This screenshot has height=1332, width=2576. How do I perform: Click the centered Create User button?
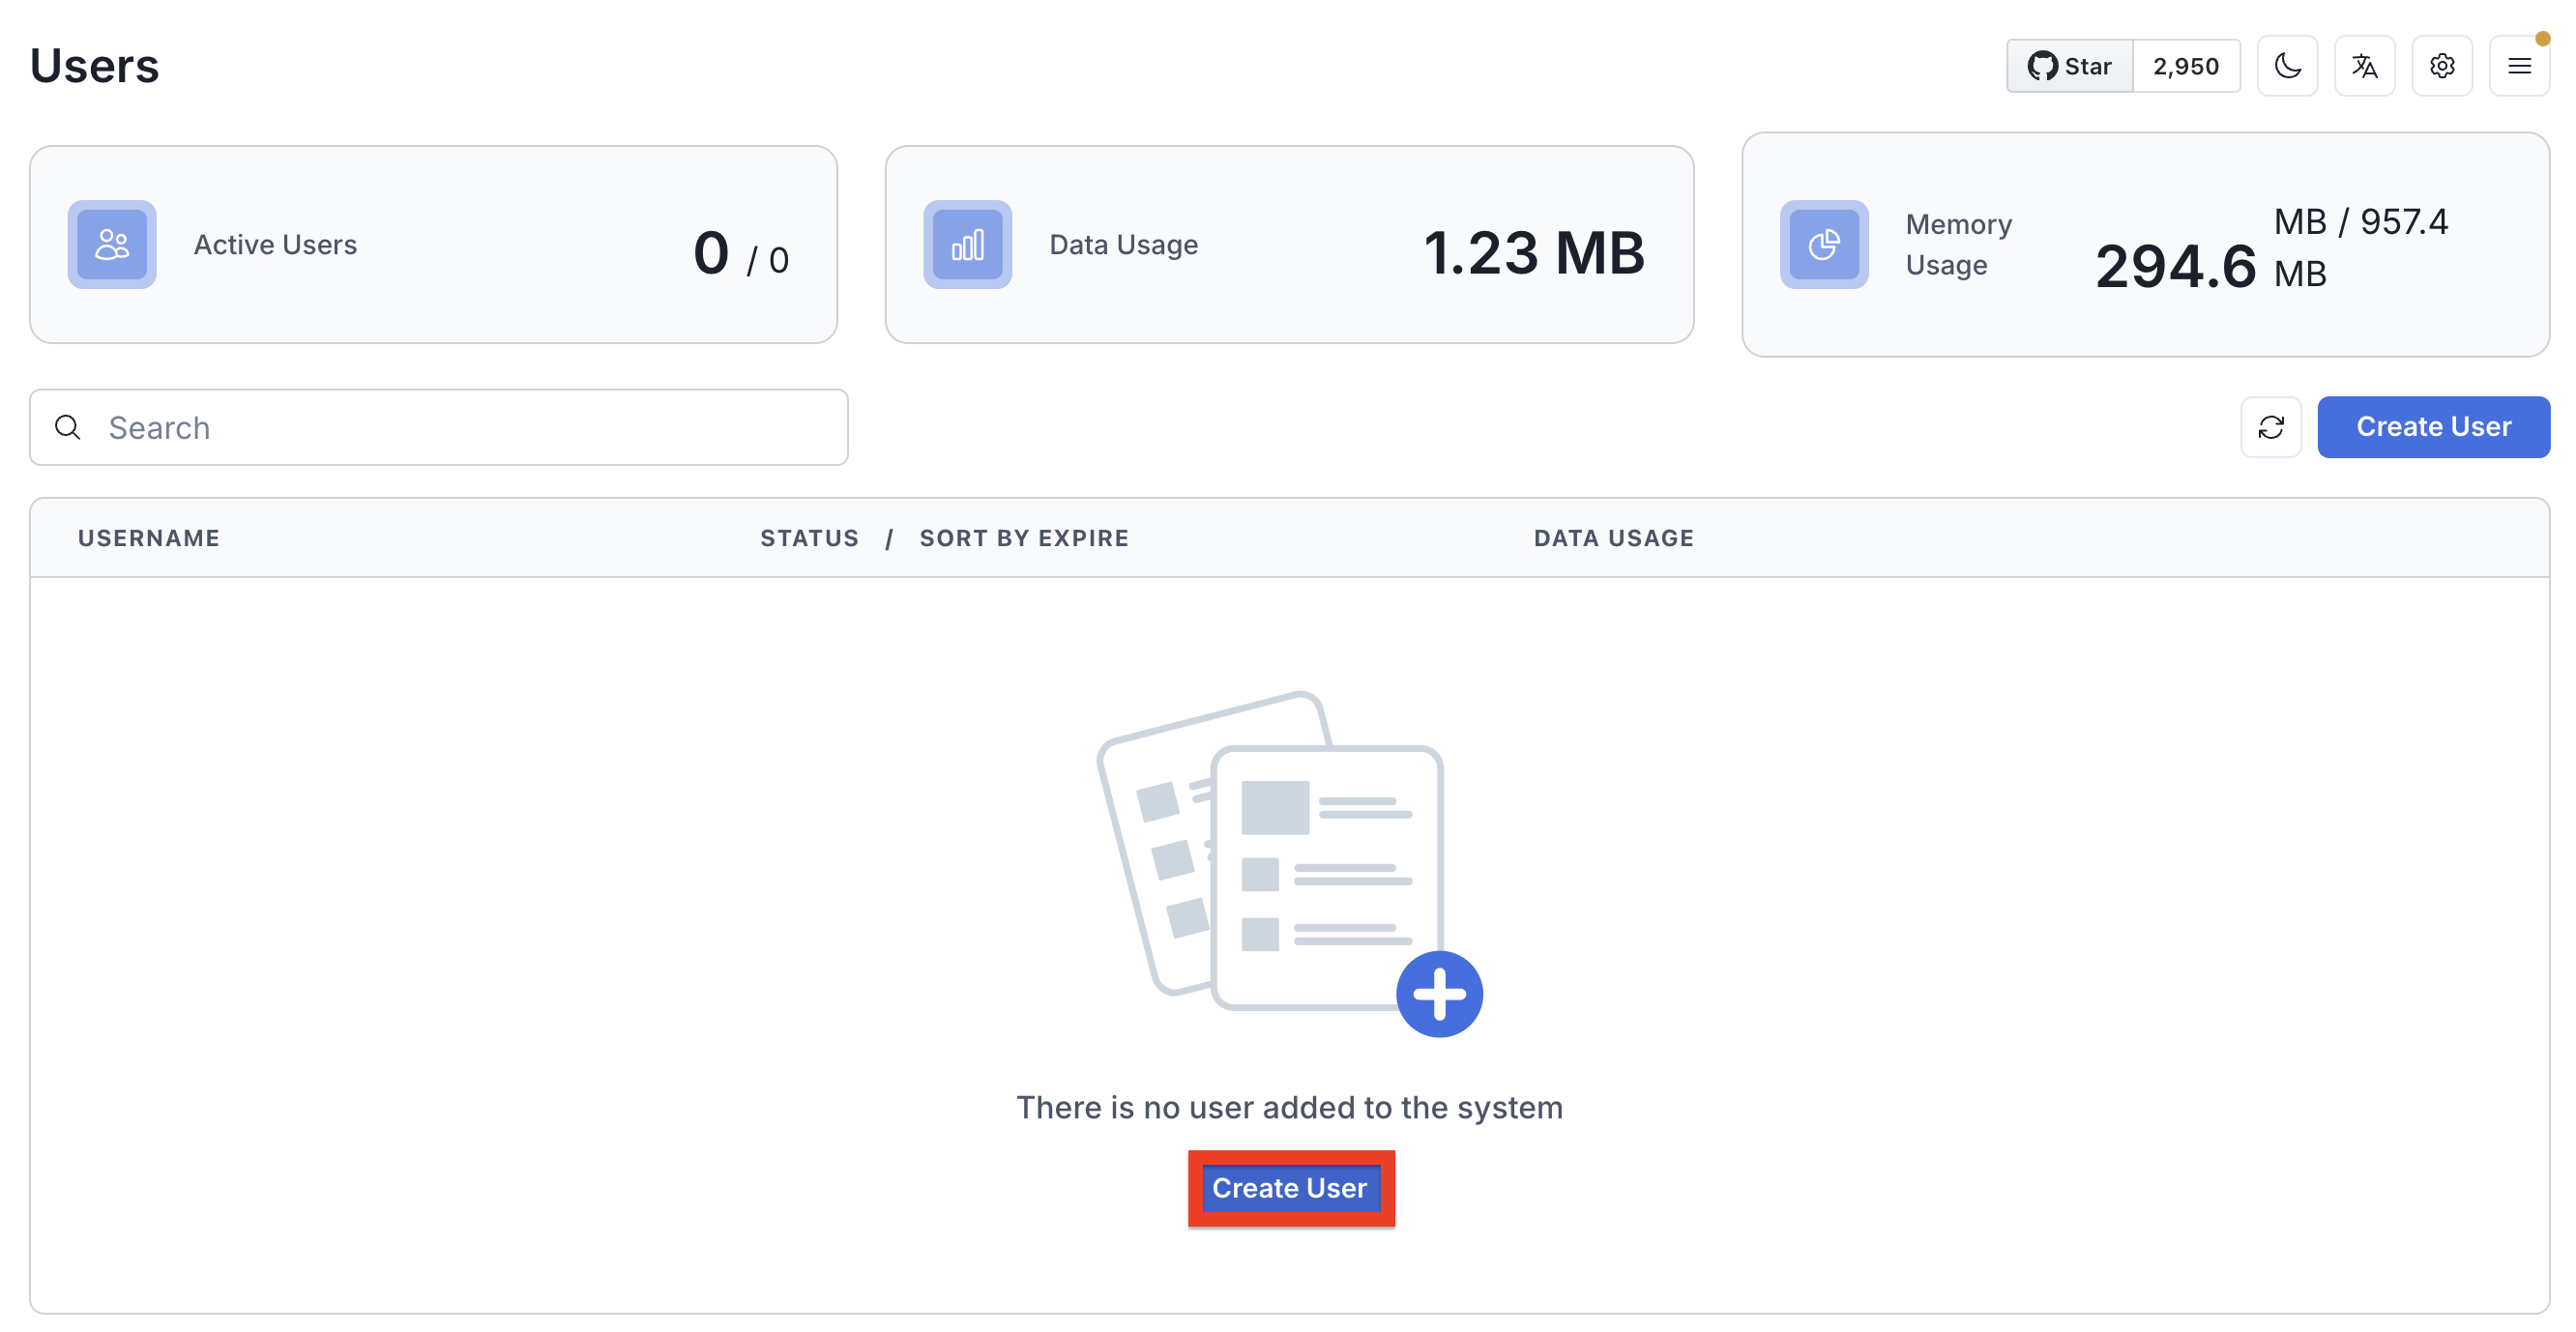(x=1288, y=1188)
